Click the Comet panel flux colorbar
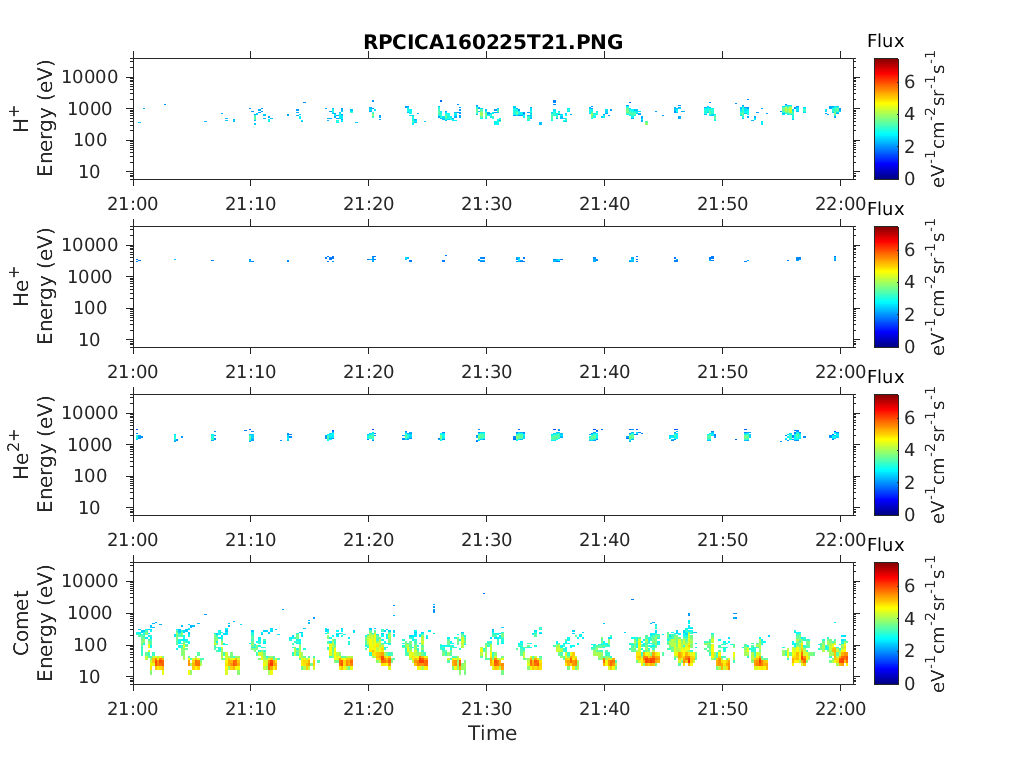 pos(886,623)
